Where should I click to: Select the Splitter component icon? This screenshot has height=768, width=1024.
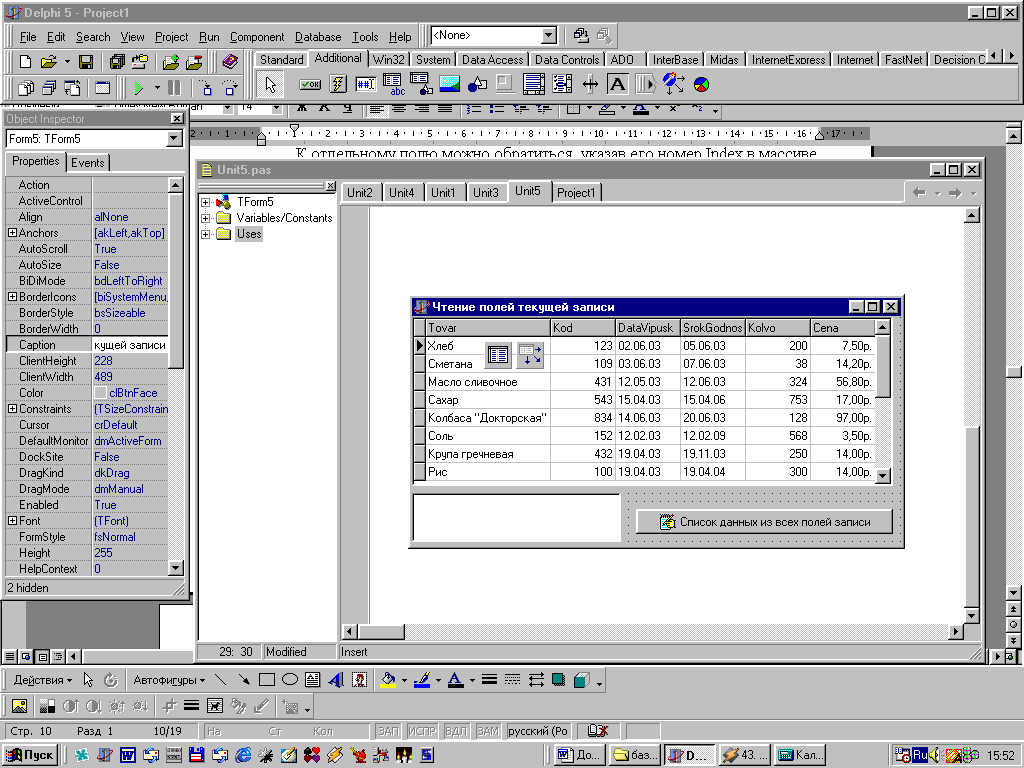tap(590, 84)
